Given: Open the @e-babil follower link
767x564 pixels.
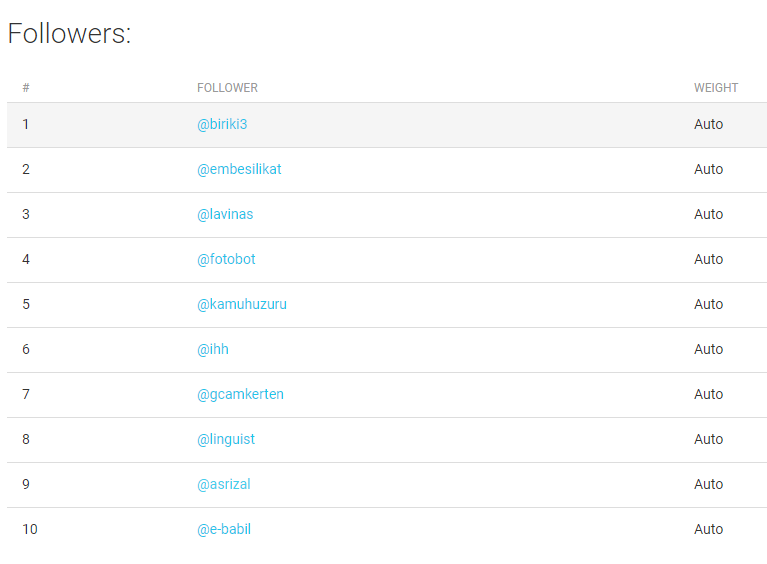Looking at the screenshot, I should (224, 529).
